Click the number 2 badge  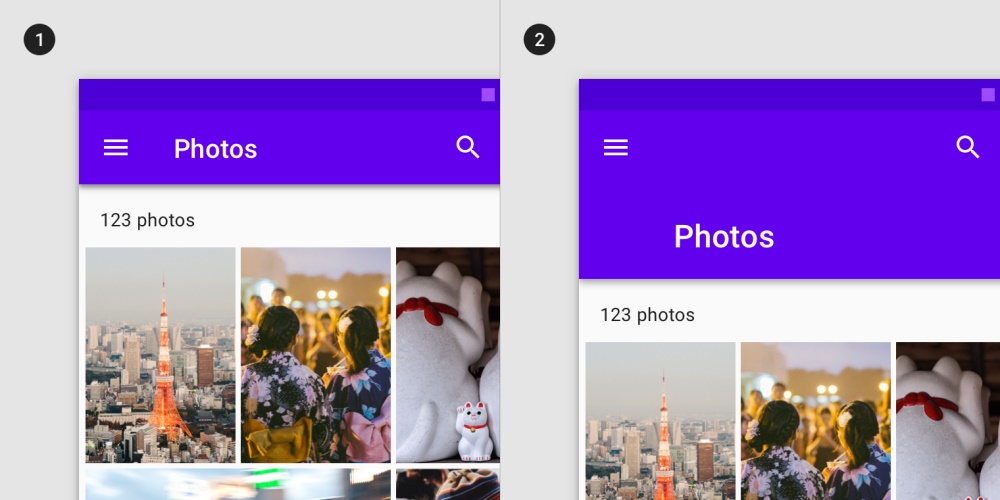click(540, 40)
